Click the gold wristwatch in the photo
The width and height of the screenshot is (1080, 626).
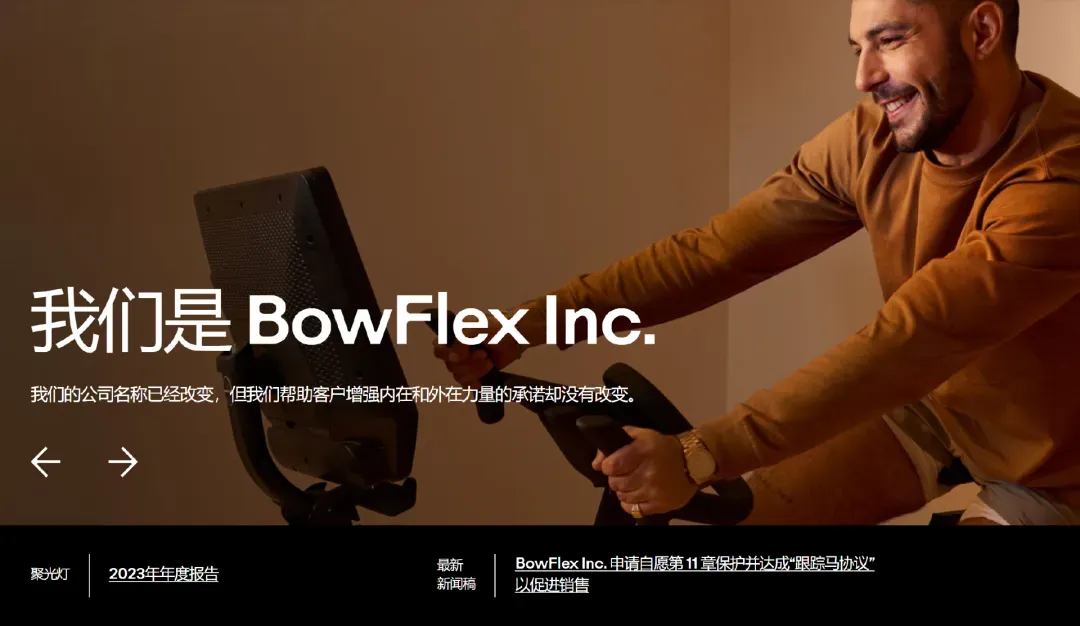[x=697, y=457]
